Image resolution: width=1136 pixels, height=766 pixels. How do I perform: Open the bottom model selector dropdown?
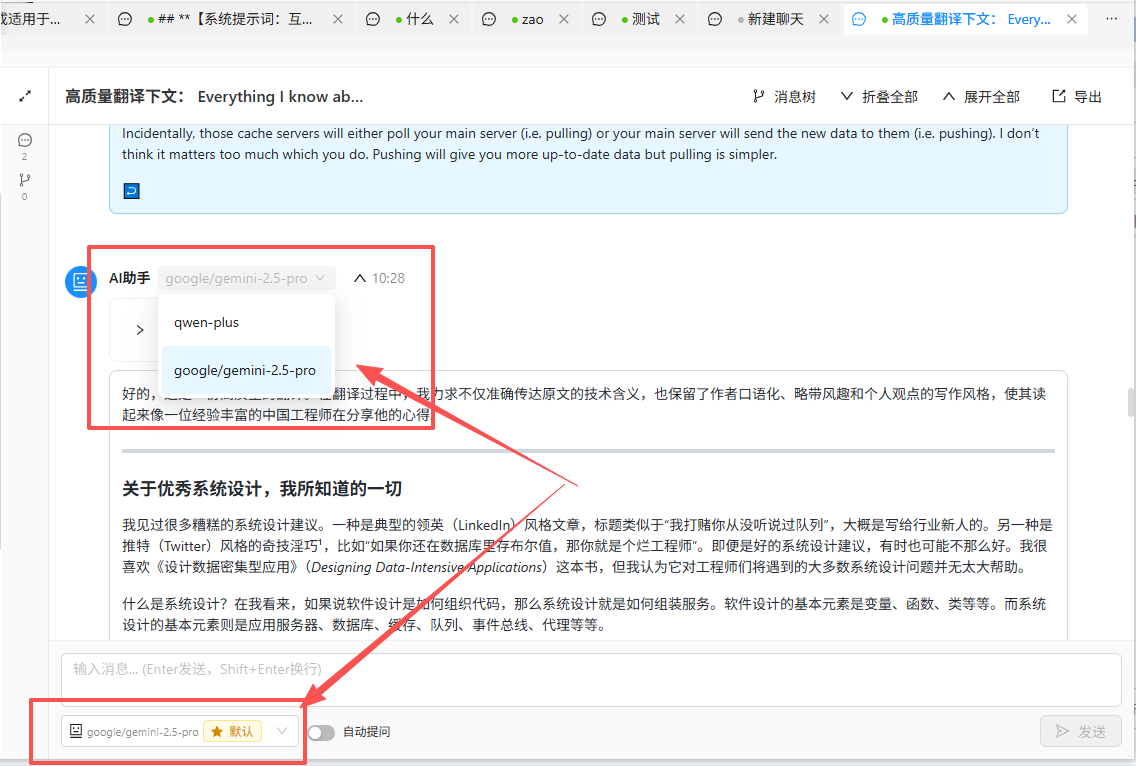(x=180, y=731)
